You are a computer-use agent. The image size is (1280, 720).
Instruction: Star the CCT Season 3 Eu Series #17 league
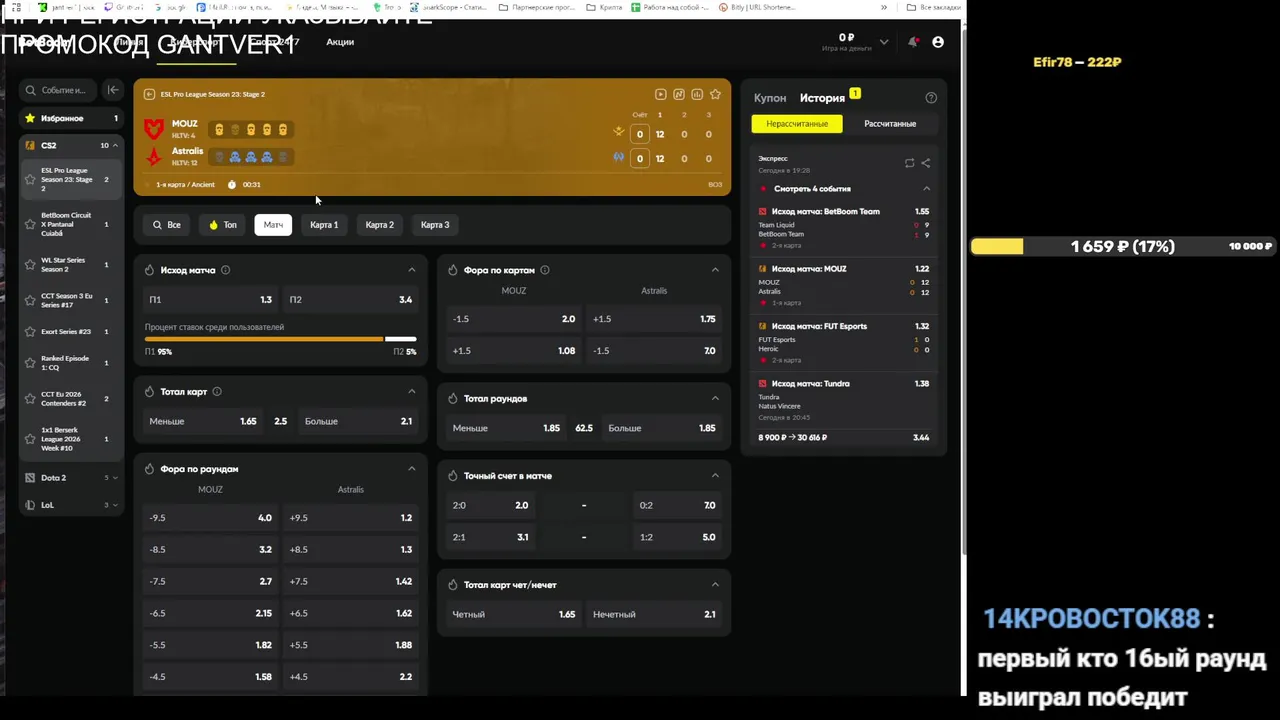tap(30, 300)
